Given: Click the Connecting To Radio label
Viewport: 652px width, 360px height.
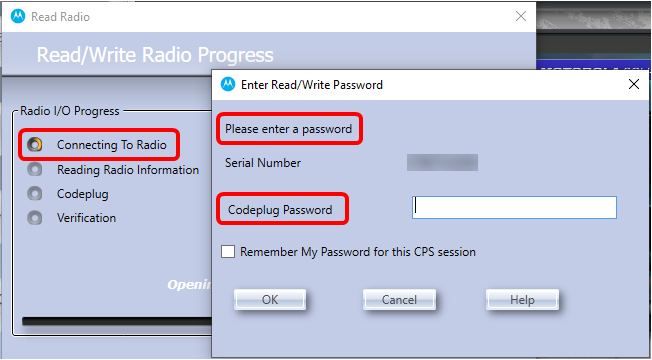Looking at the screenshot, I should pyautogui.click(x=112, y=145).
